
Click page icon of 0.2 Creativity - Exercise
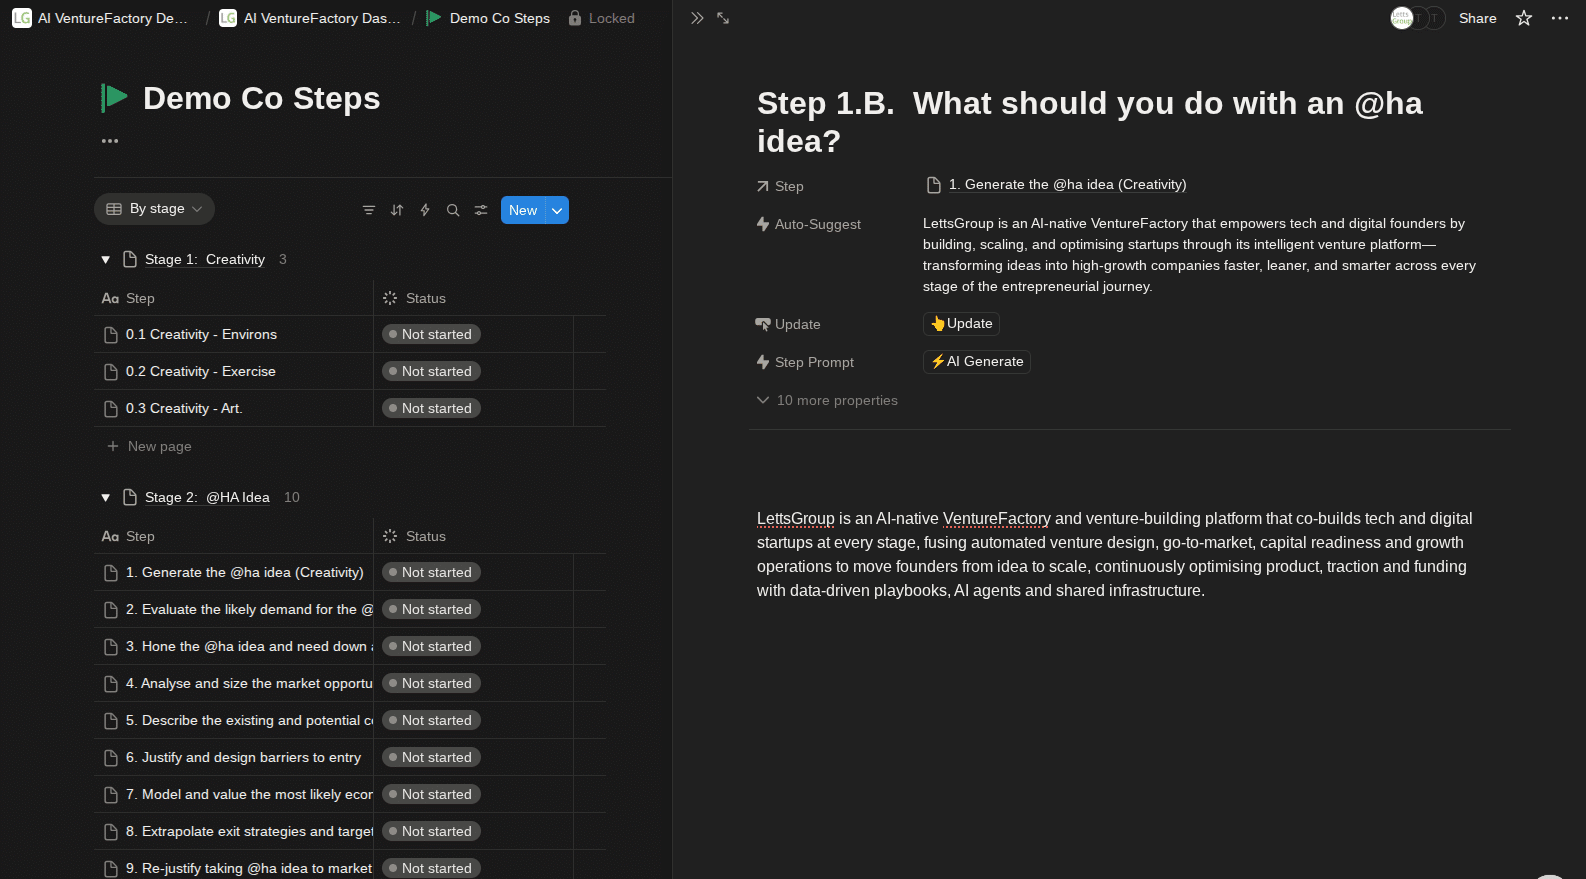(111, 372)
